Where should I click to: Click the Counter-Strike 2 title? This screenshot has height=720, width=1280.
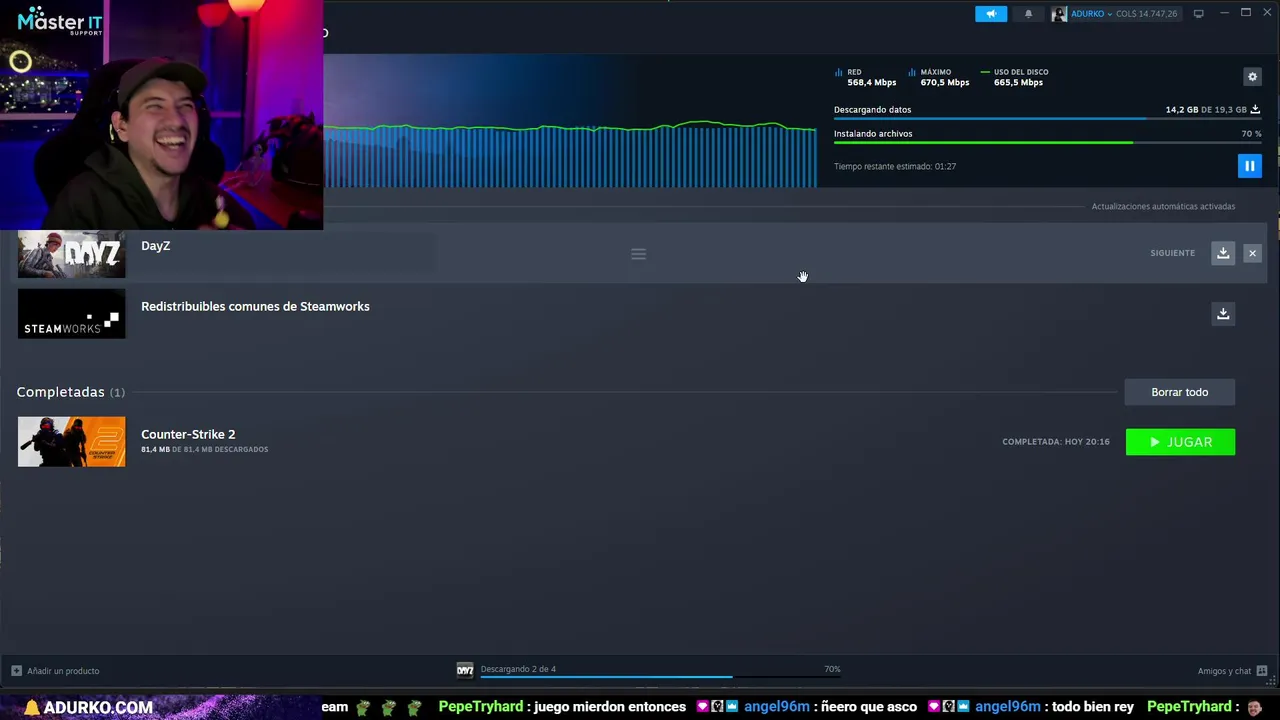[x=188, y=434]
